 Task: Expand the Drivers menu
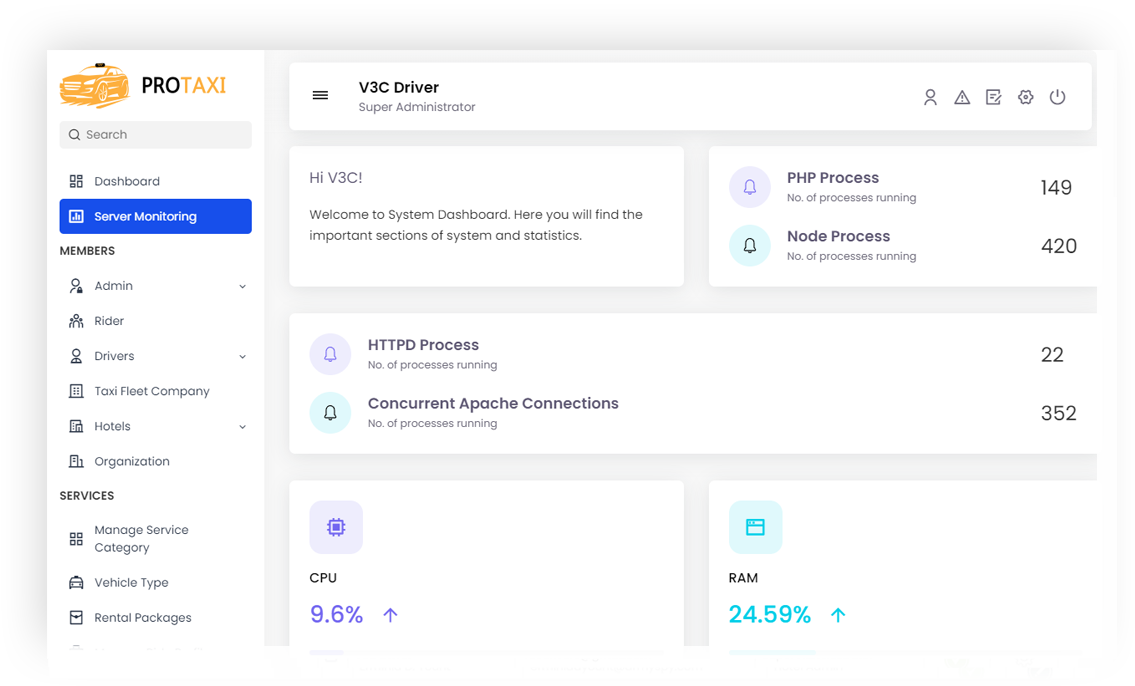pyautogui.click(x=114, y=355)
